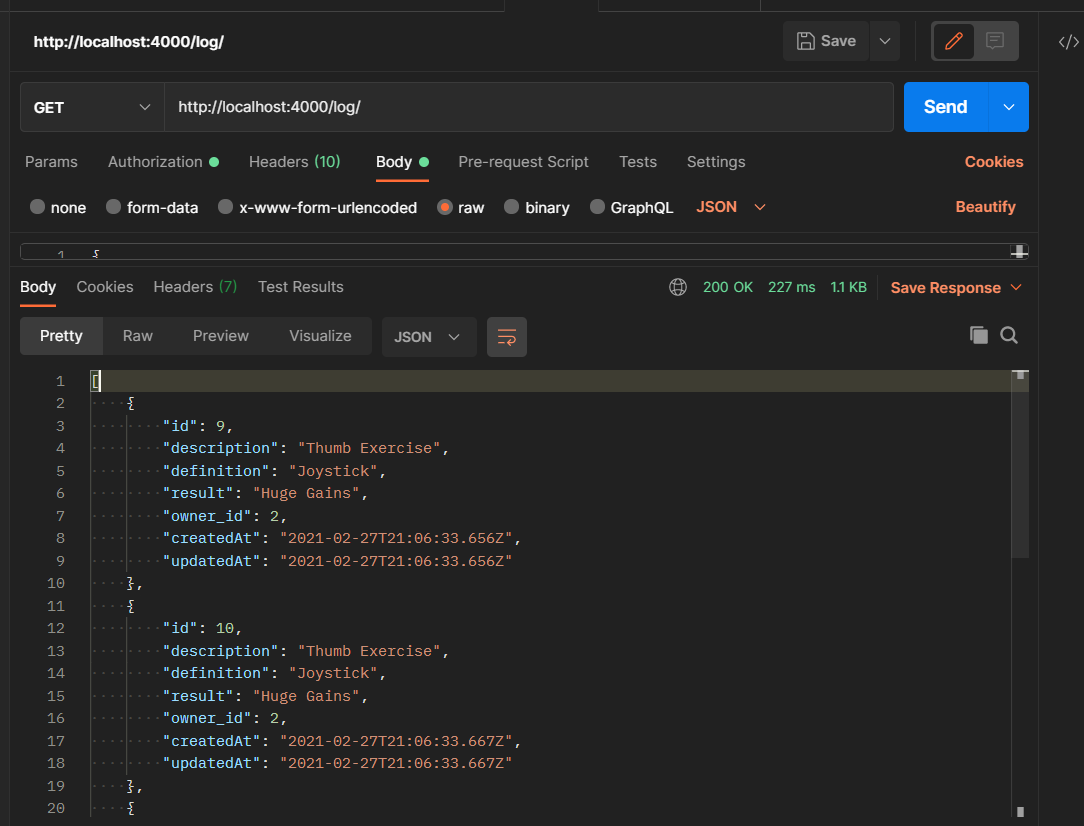Switch to the Tests tab
The height and width of the screenshot is (826, 1084).
638,161
